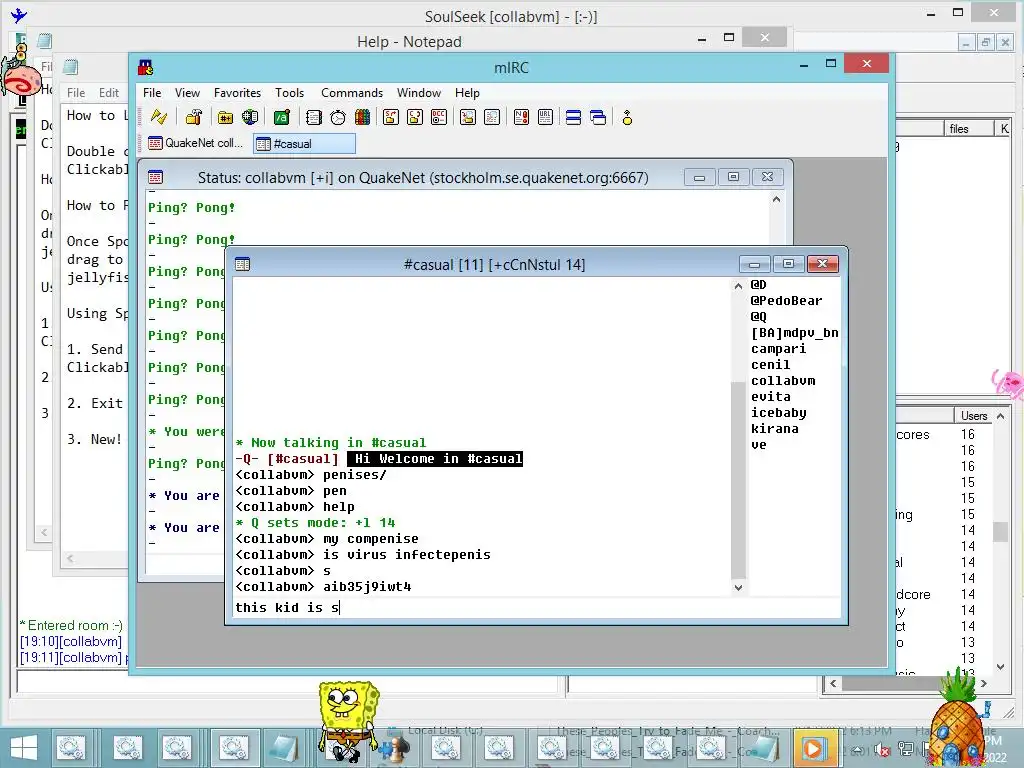1024x768 pixels.
Task: Click SoulSeek horizontal scrollbar left arrow
Action: point(833,684)
